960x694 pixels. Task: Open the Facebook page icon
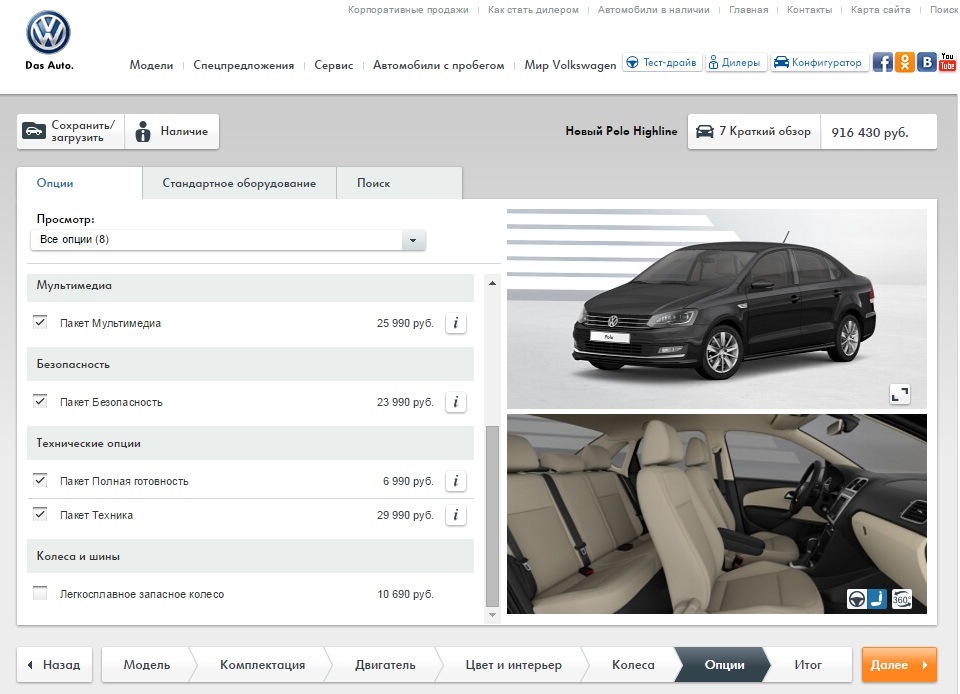pyautogui.click(x=882, y=62)
